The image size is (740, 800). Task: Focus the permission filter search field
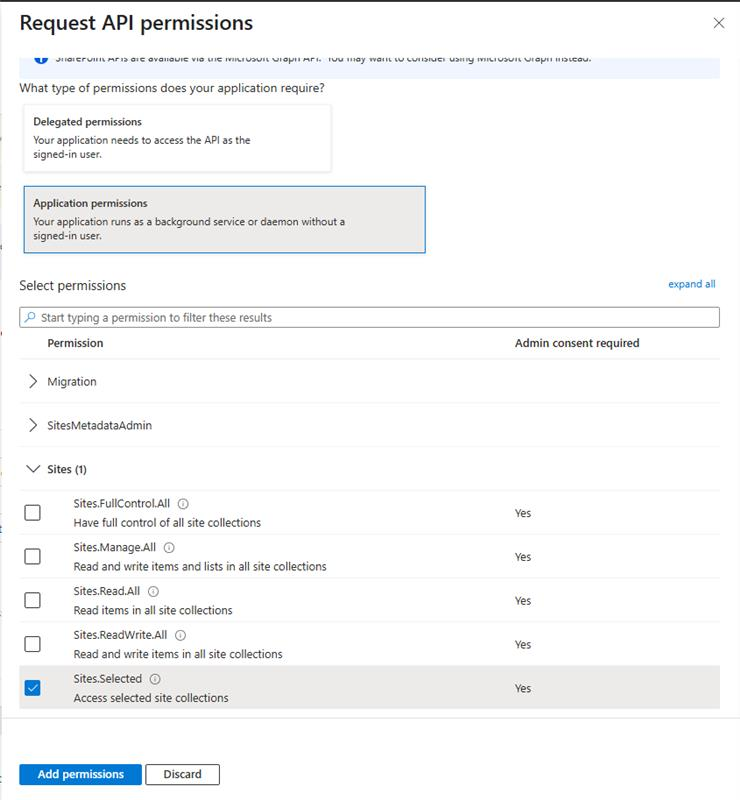coord(369,317)
